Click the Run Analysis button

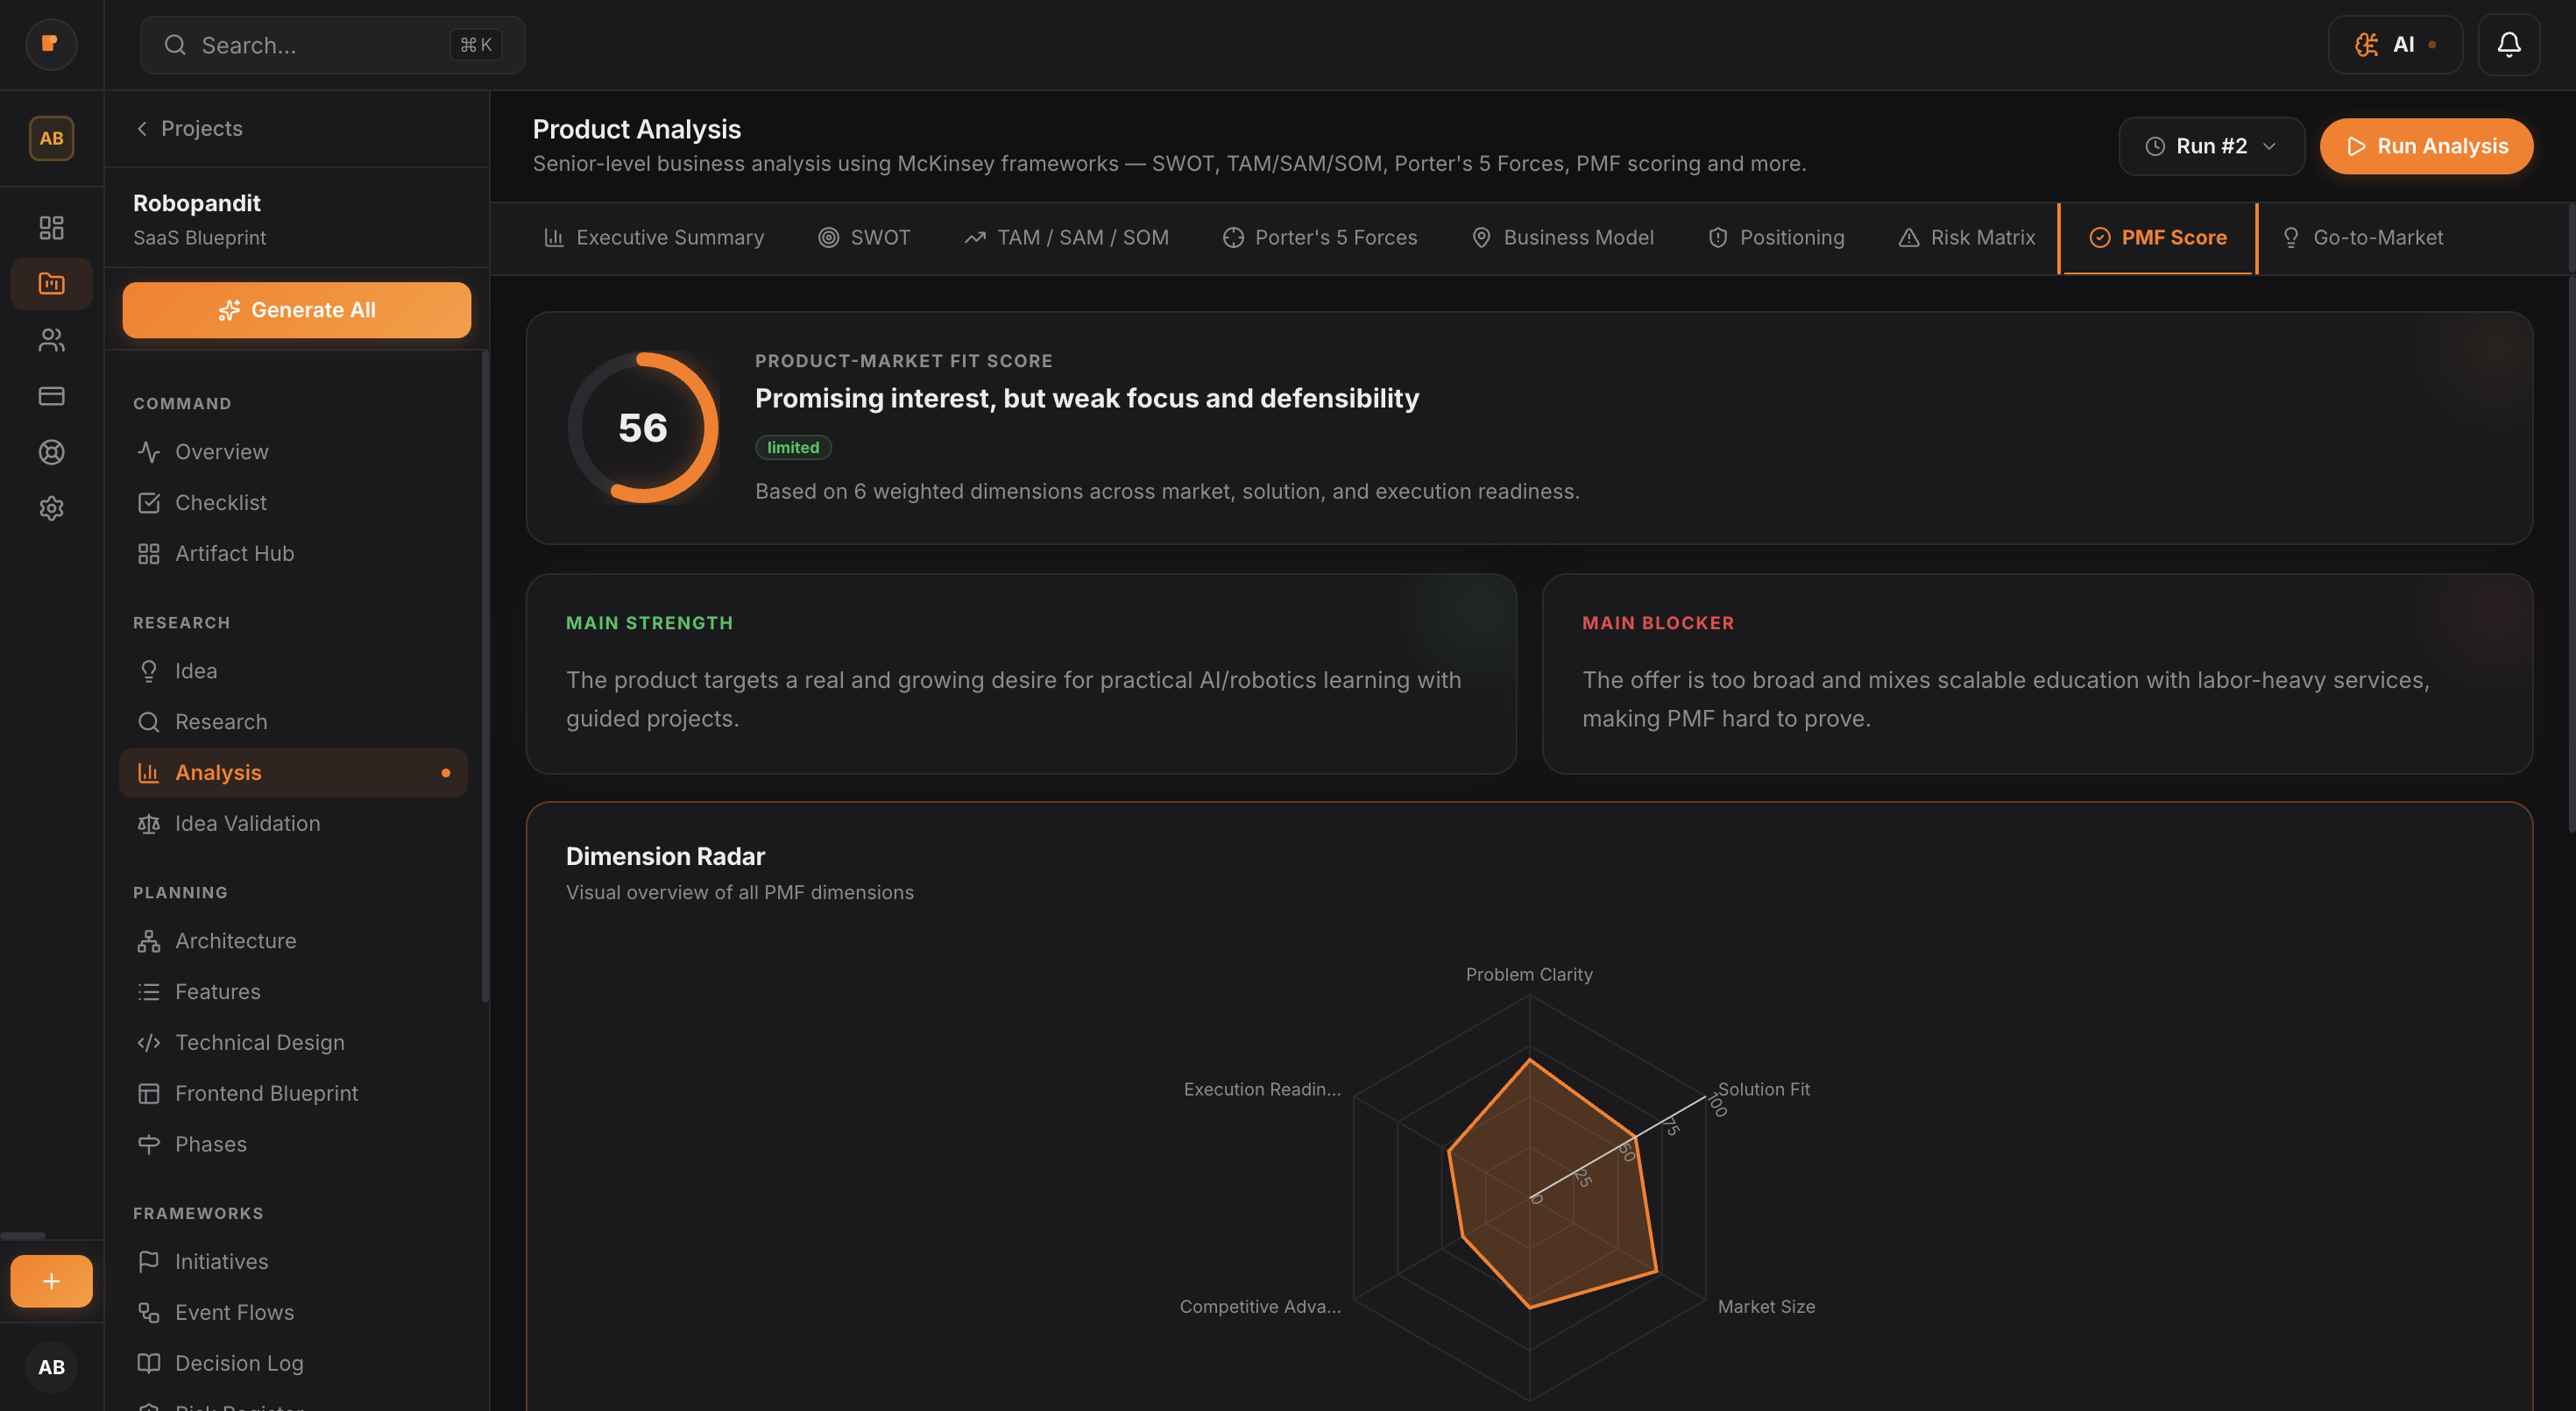pos(2427,146)
